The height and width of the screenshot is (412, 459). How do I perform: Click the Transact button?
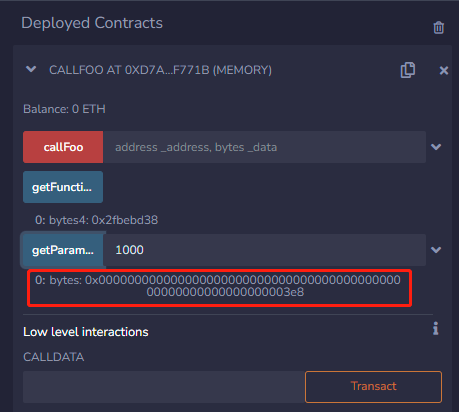[373, 387]
